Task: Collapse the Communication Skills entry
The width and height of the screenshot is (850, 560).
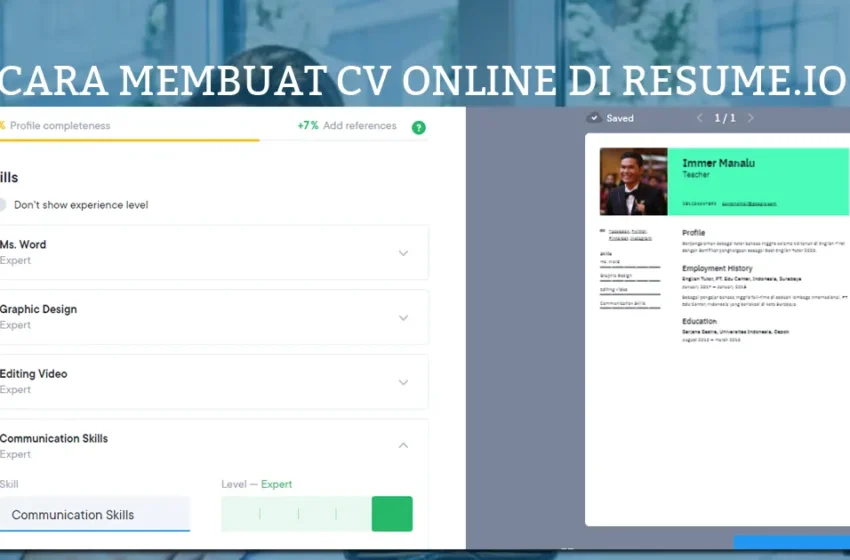Action: 403,446
